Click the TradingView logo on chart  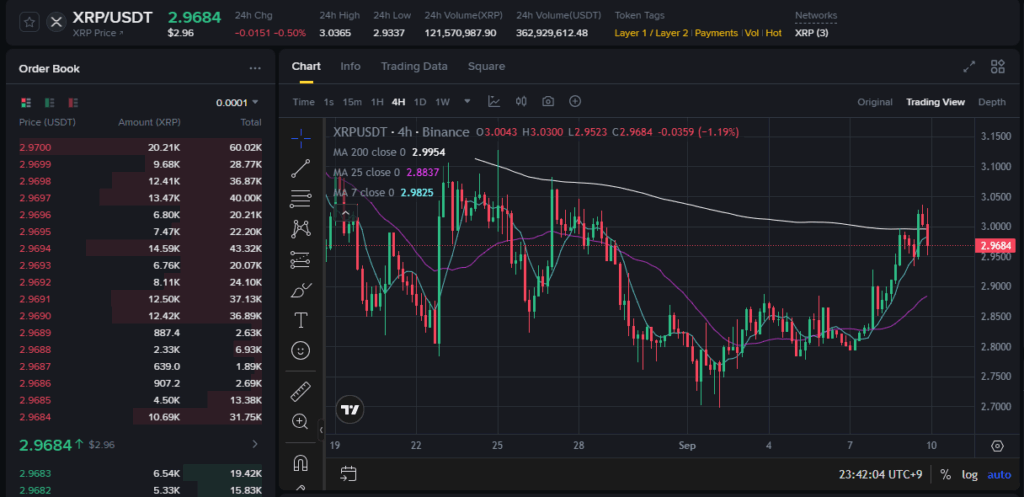[349, 409]
